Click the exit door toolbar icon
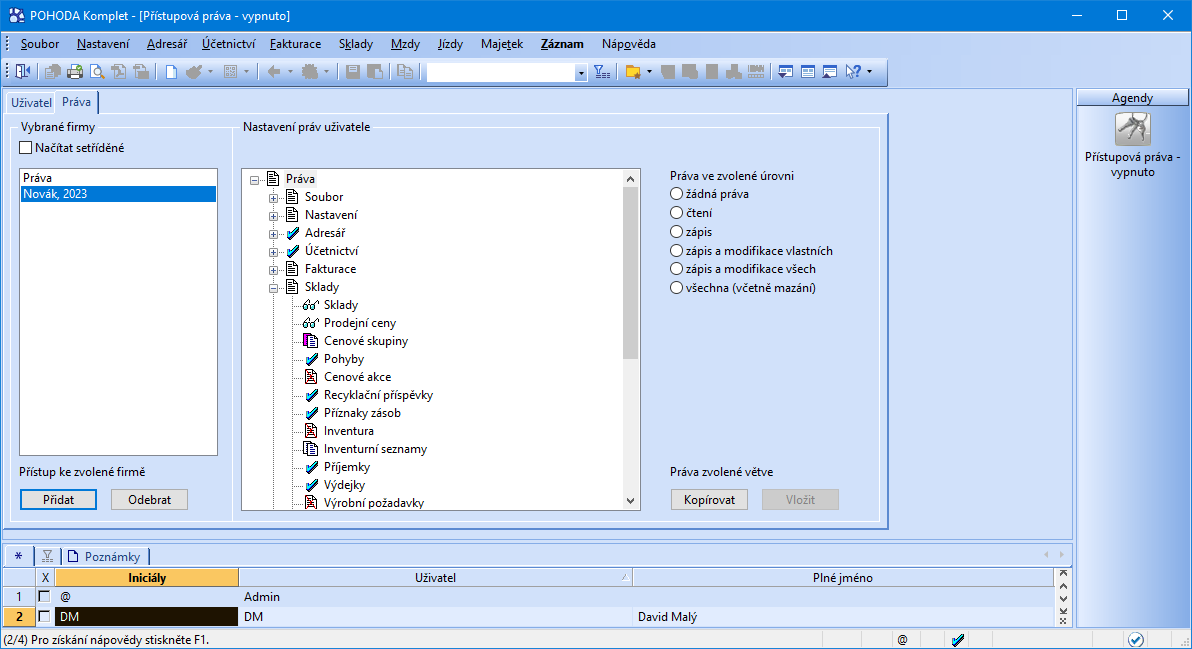The width and height of the screenshot is (1192, 649). pyautogui.click(x=23, y=71)
